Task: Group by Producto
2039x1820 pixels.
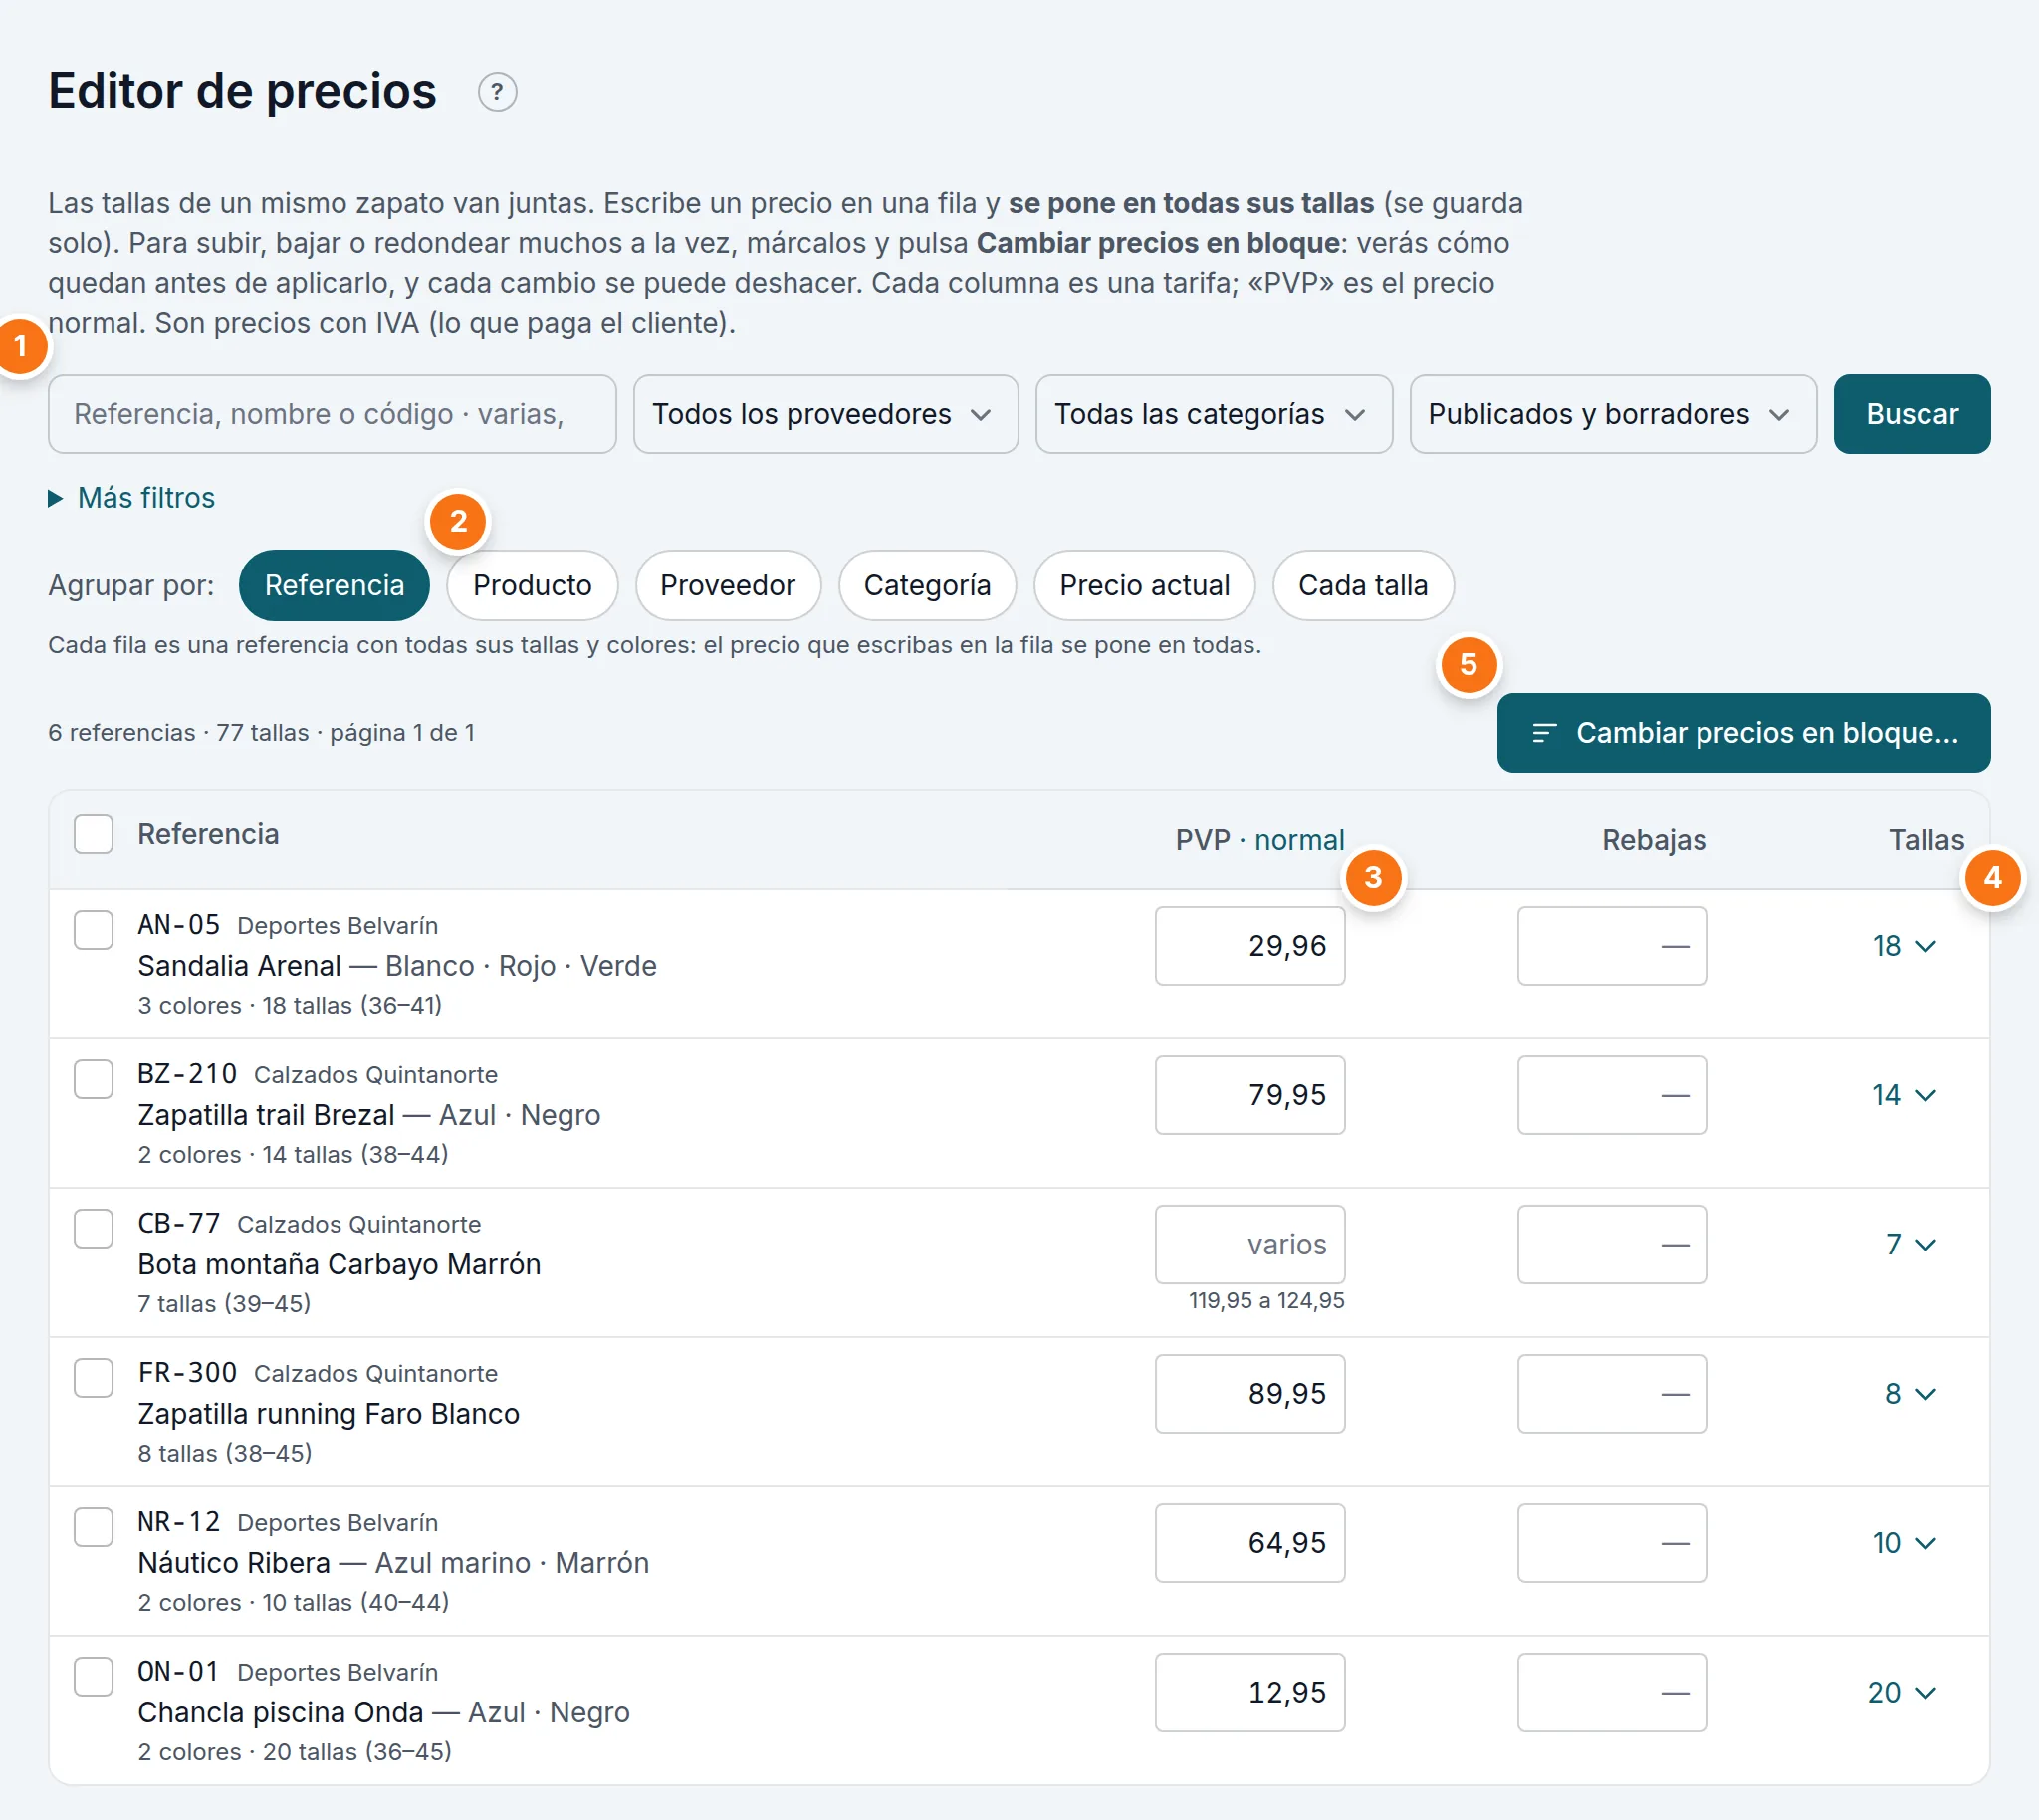Action: coord(532,585)
